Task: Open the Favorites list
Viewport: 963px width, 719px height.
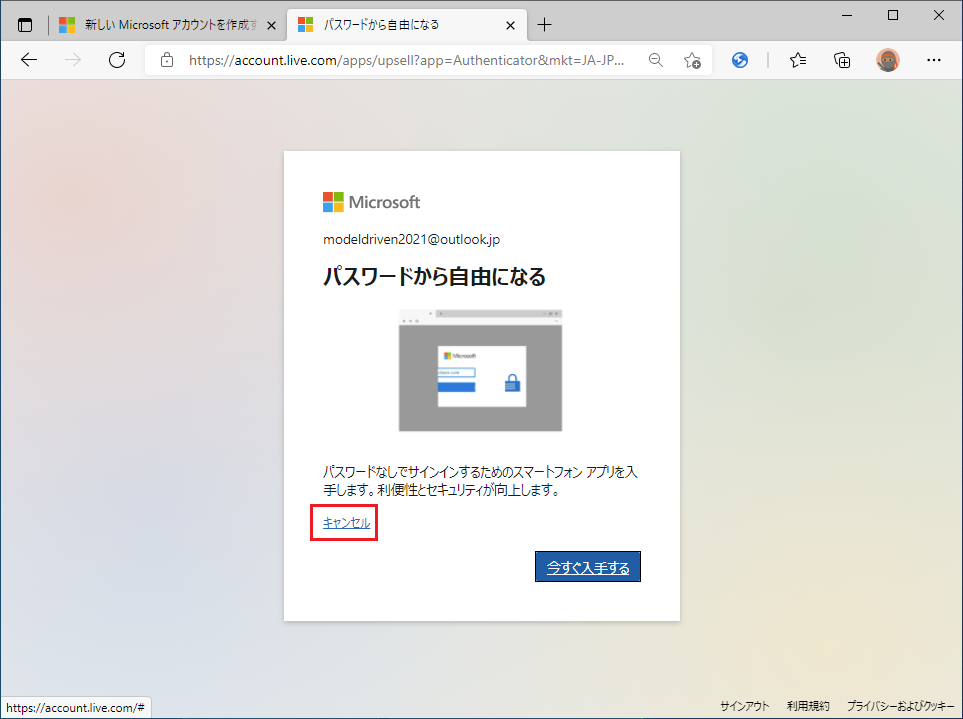Action: click(x=798, y=60)
